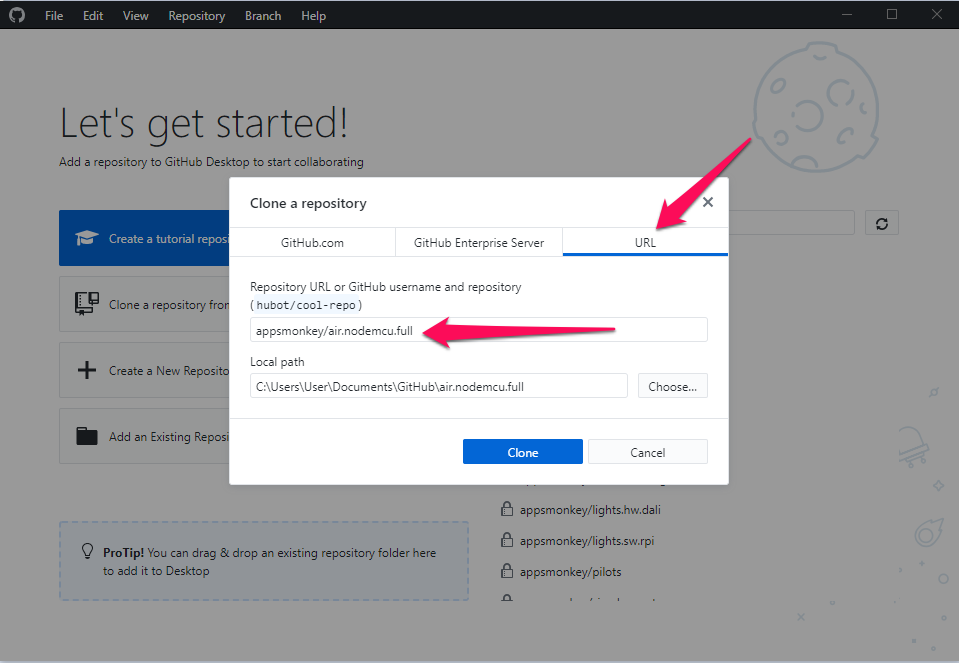Screen dimensions: 959x663
Task: Switch to the GitHub.com tab
Action: point(312,243)
